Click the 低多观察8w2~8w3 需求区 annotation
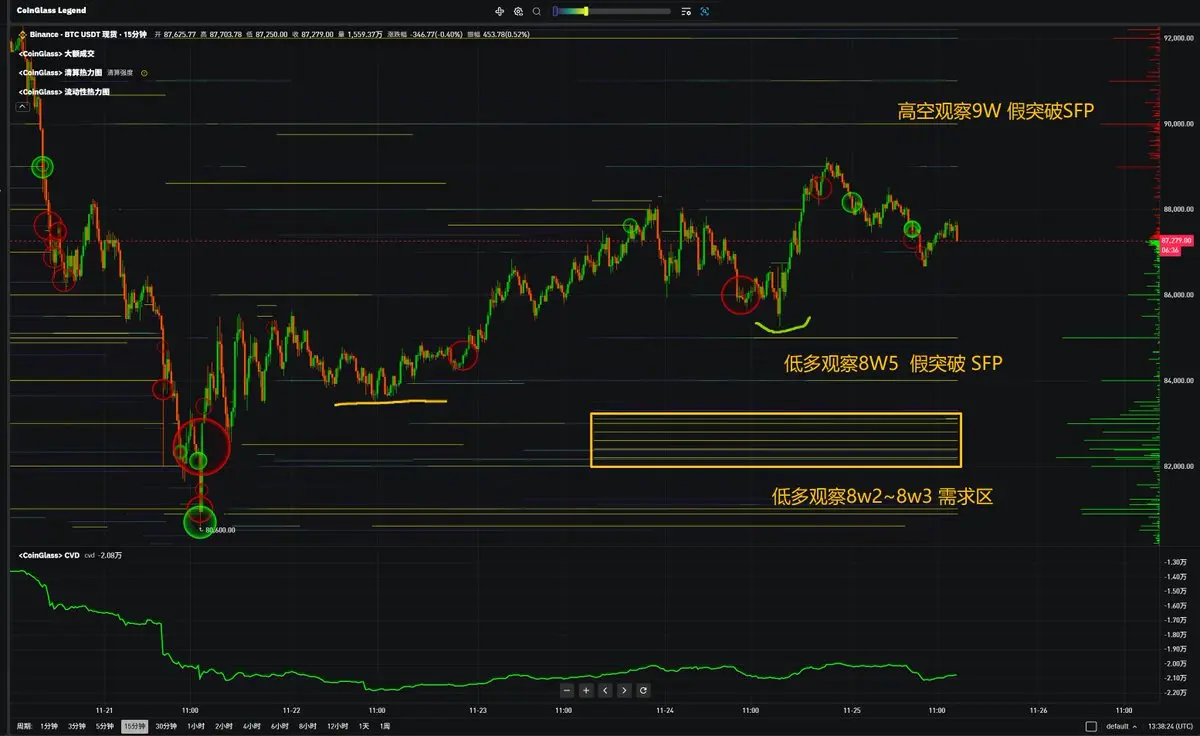This screenshot has height=736, width=1200. tap(882, 496)
